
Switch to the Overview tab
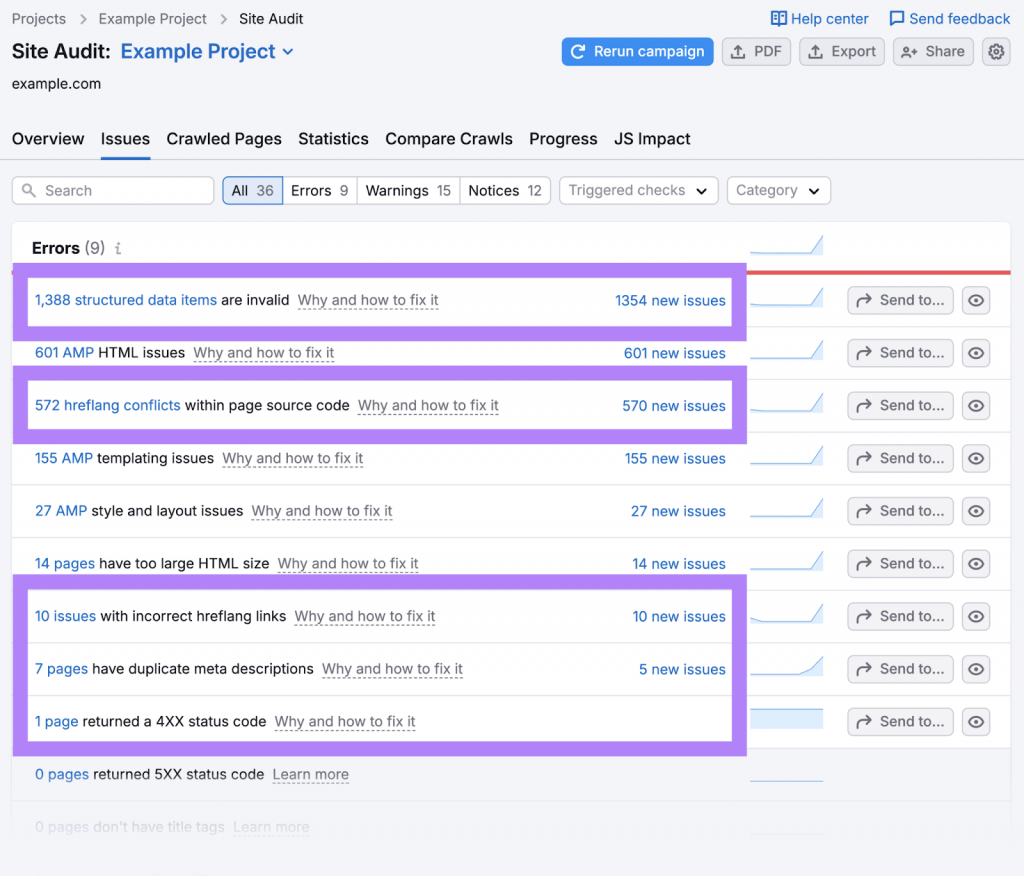(x=48, y=139)
